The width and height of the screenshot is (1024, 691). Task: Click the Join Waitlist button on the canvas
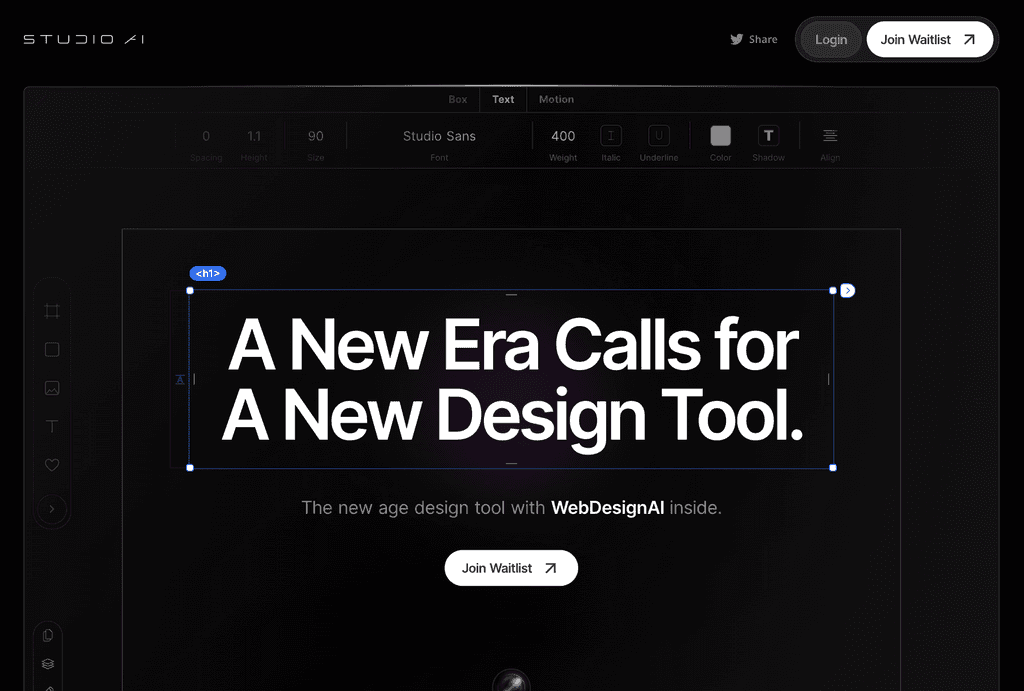point(511,567)
